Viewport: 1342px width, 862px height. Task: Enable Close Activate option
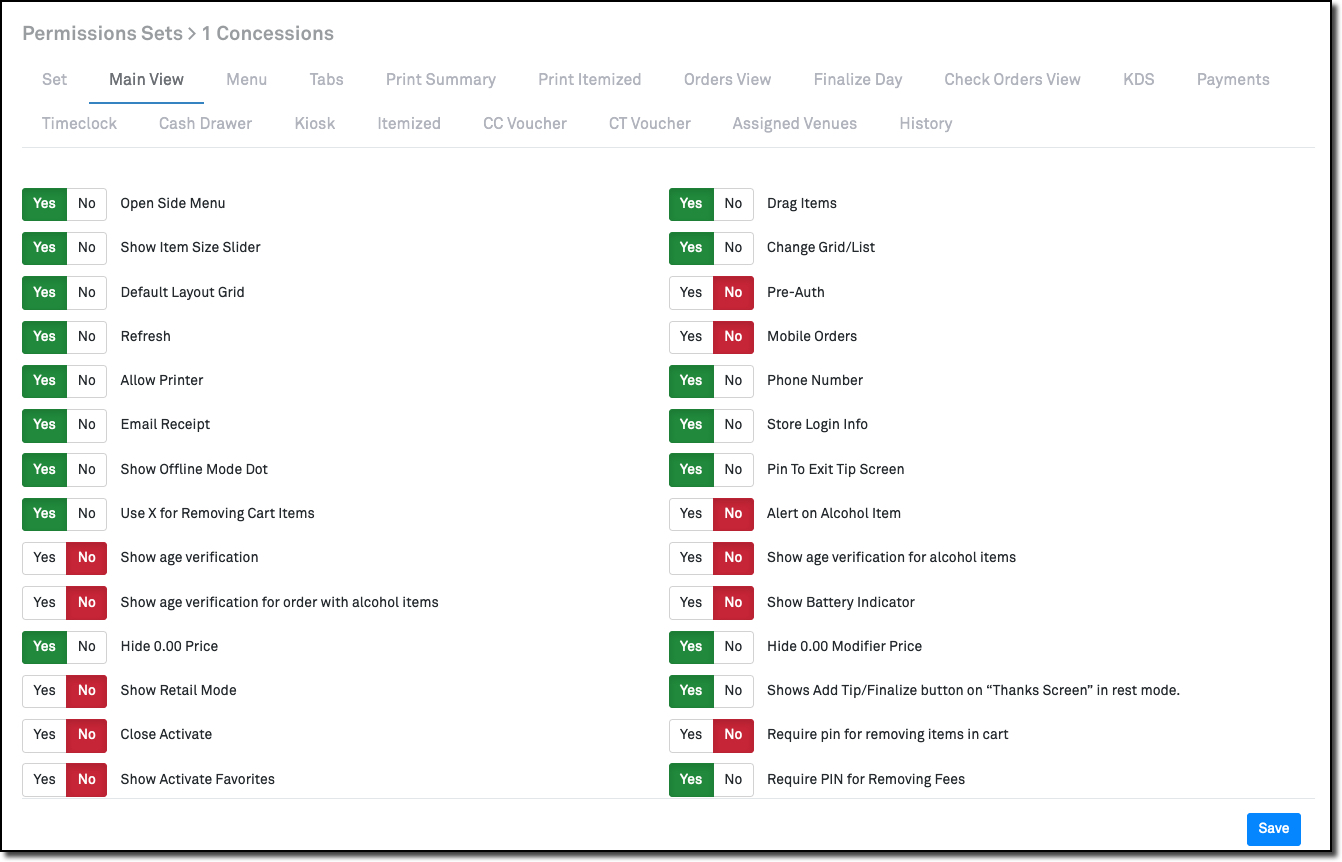tap(45, 734)
